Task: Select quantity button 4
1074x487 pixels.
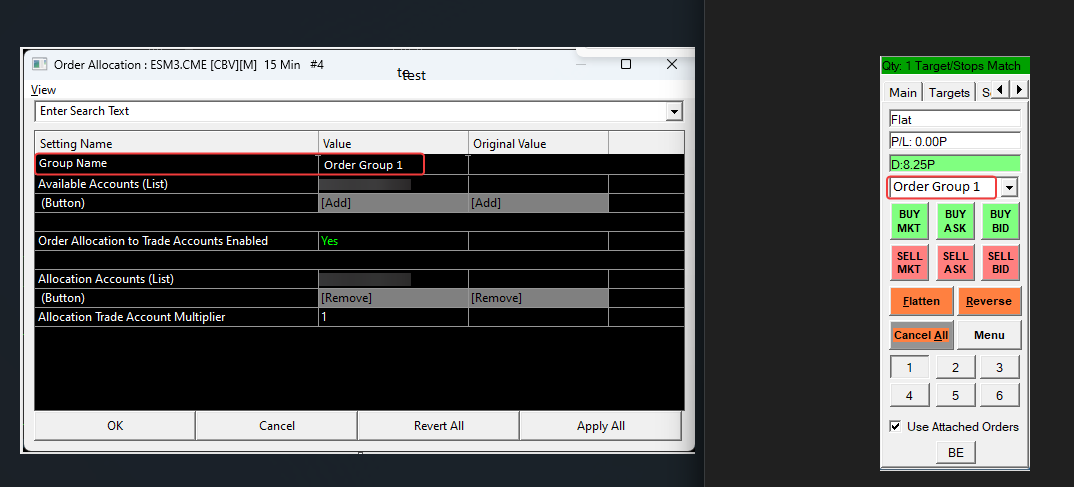Action: coord(909,395)
